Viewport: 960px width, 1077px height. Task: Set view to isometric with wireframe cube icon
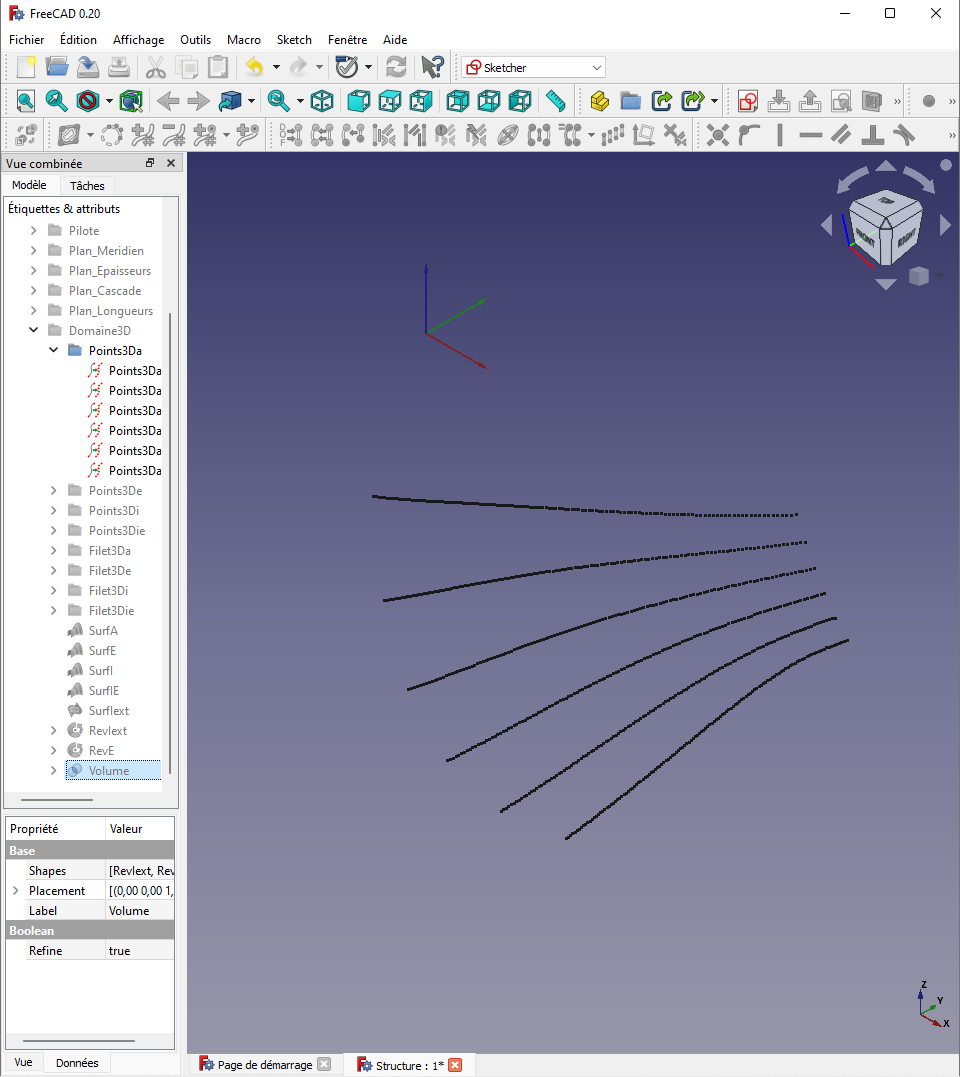(322, 101)
